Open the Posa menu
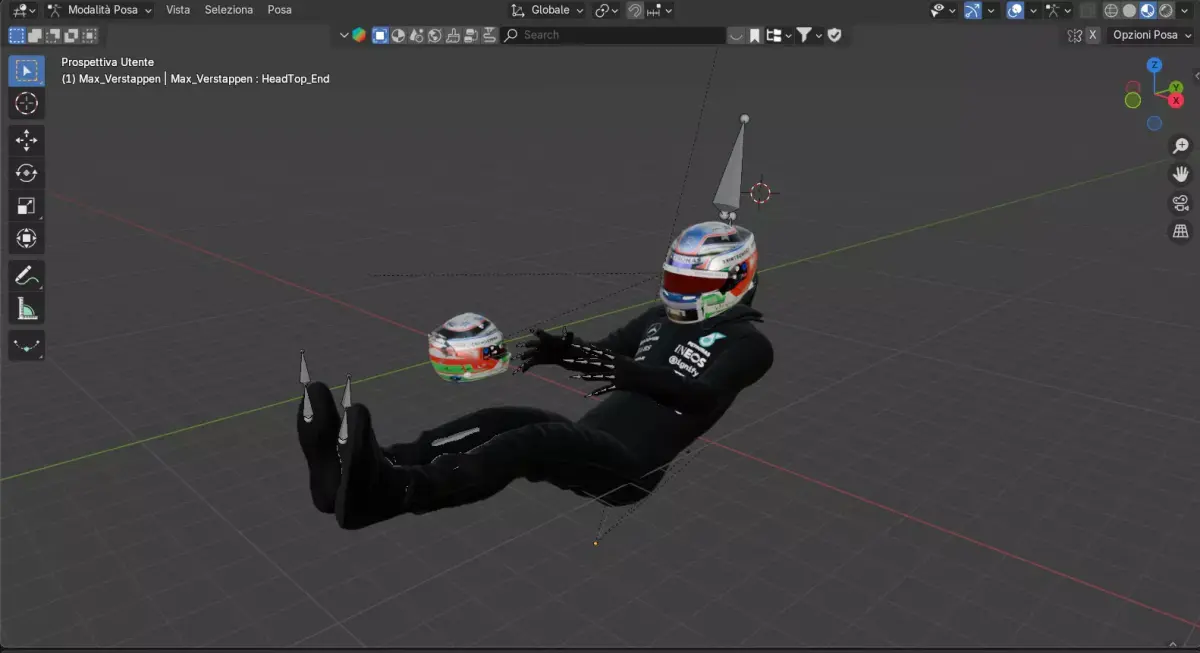Viewport: 1200px width, 653px height. [x=280, y=10]
